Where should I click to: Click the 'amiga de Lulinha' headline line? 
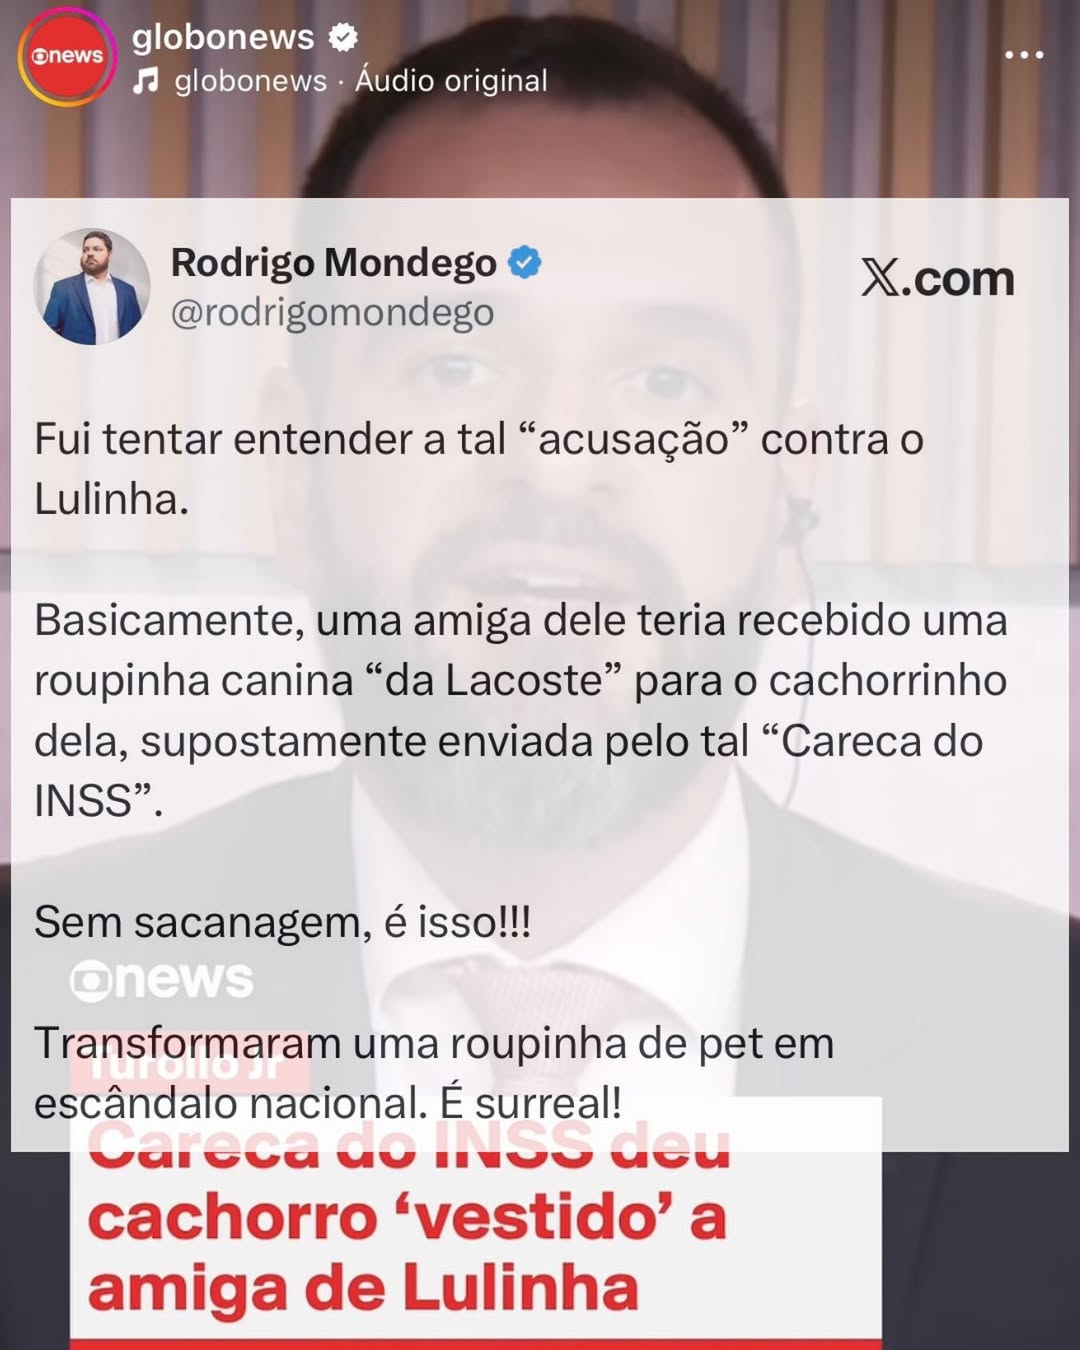(x=363, y=1287)
